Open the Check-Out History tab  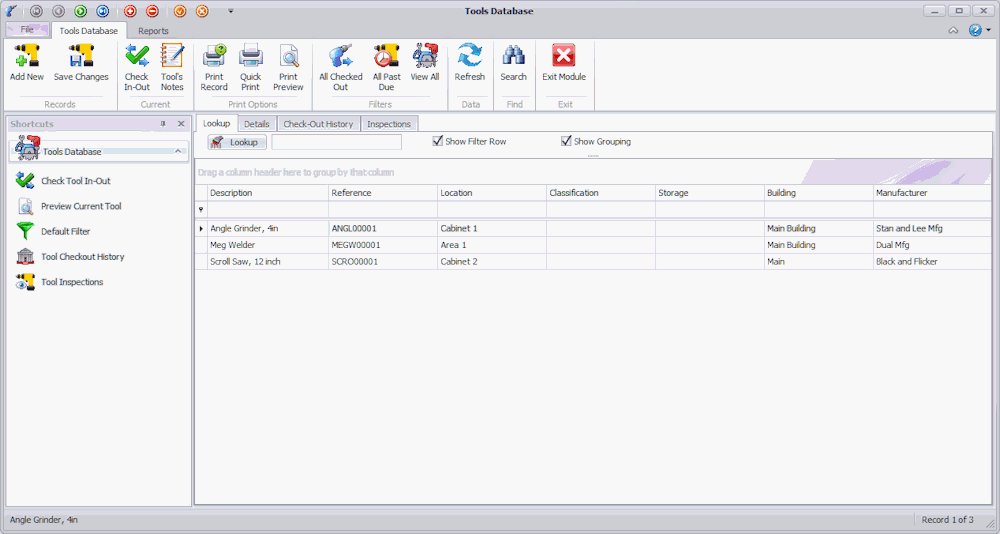point(318,124)
